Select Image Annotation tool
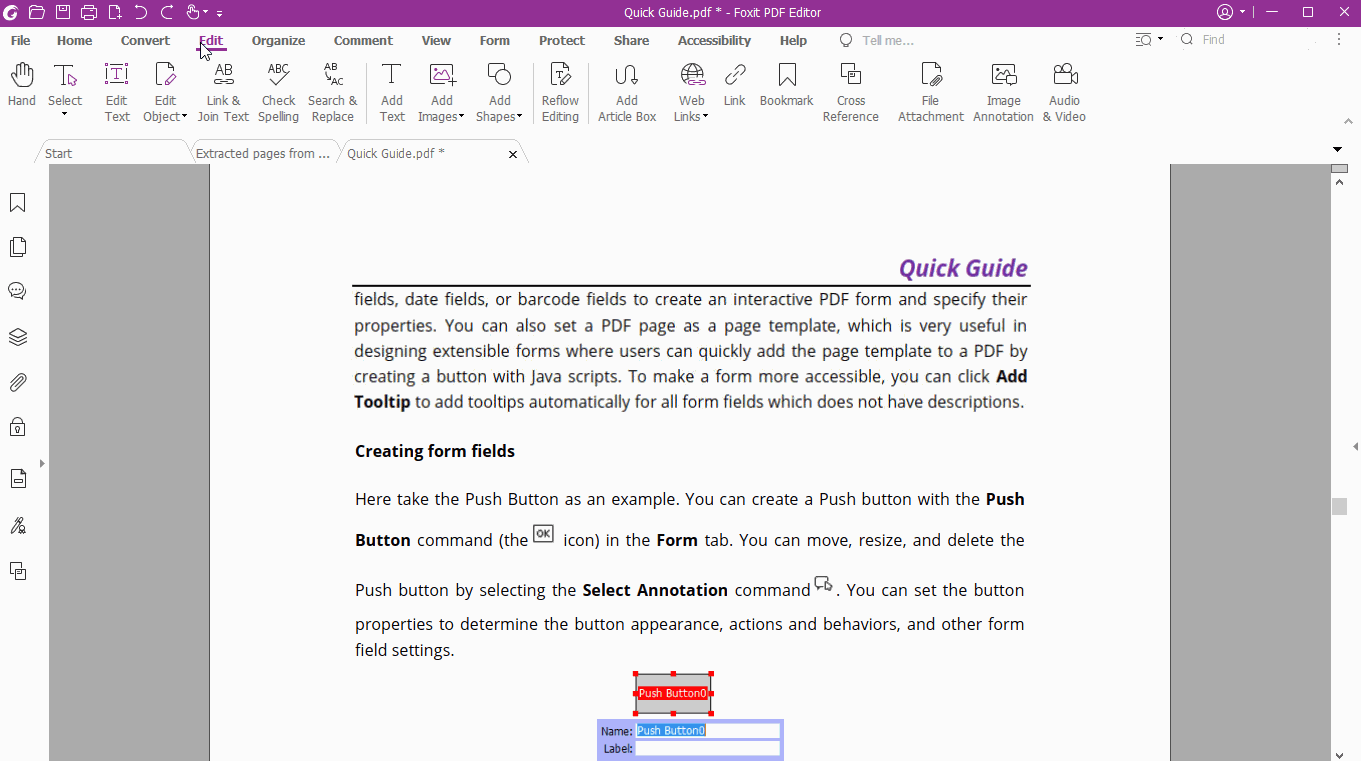The image size is (1361, 761). tap(1003, 93)
